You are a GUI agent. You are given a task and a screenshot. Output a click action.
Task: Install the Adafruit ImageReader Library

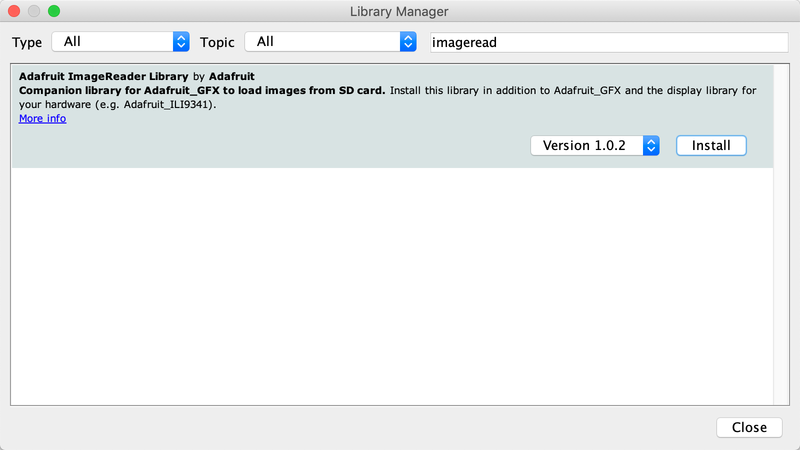711,145
